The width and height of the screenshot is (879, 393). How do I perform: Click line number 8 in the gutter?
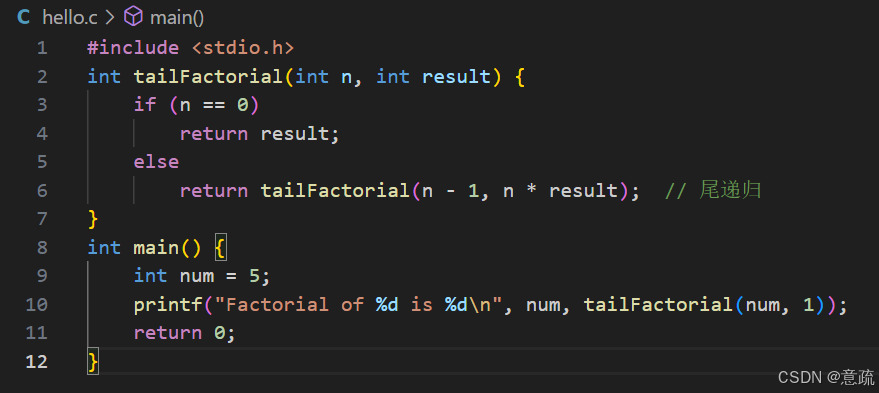click(x=42, y=248)
